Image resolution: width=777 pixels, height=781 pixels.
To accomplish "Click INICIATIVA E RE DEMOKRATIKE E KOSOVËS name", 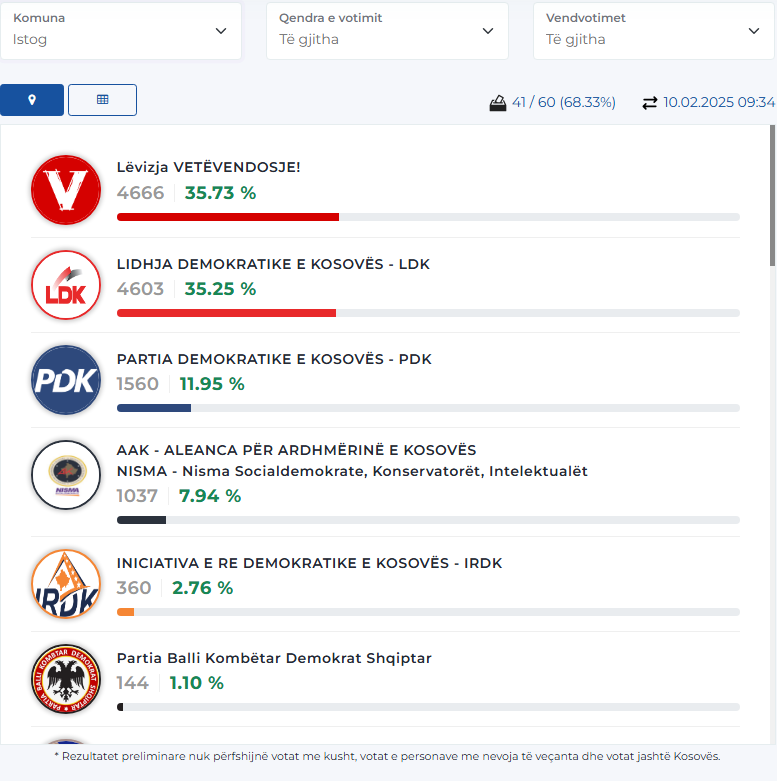I will click(309, 563).
